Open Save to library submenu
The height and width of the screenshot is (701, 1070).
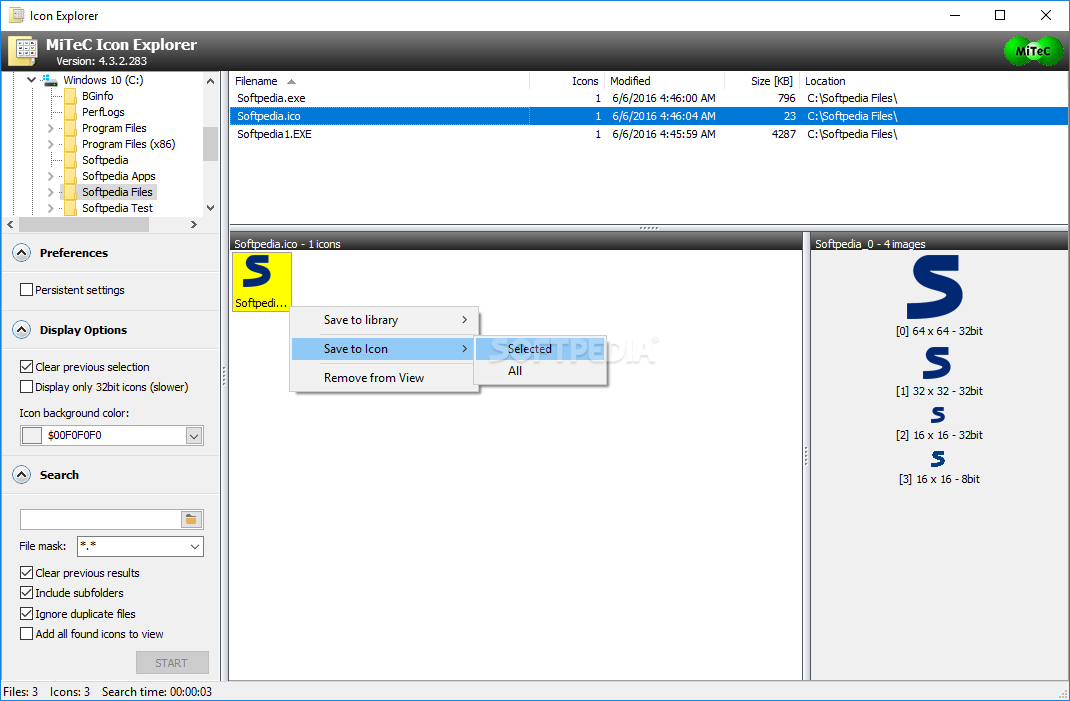(385, 319)
